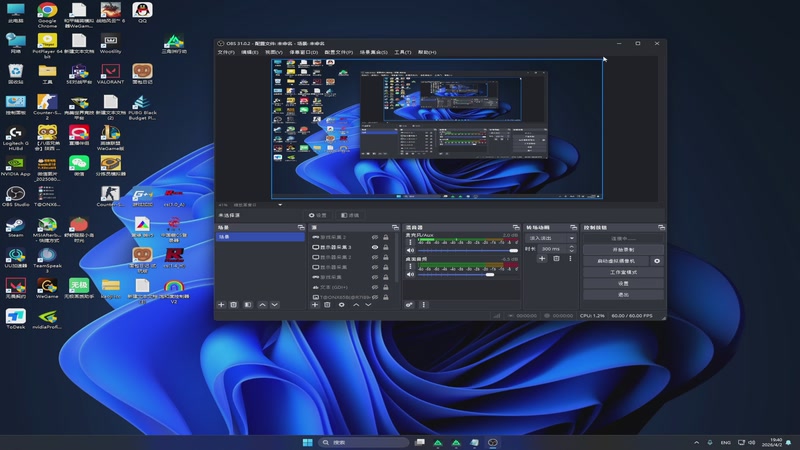Toggle visibility of 显示器采集 3 source
Viewport: 800px width, 450px height.
(375, 247)
